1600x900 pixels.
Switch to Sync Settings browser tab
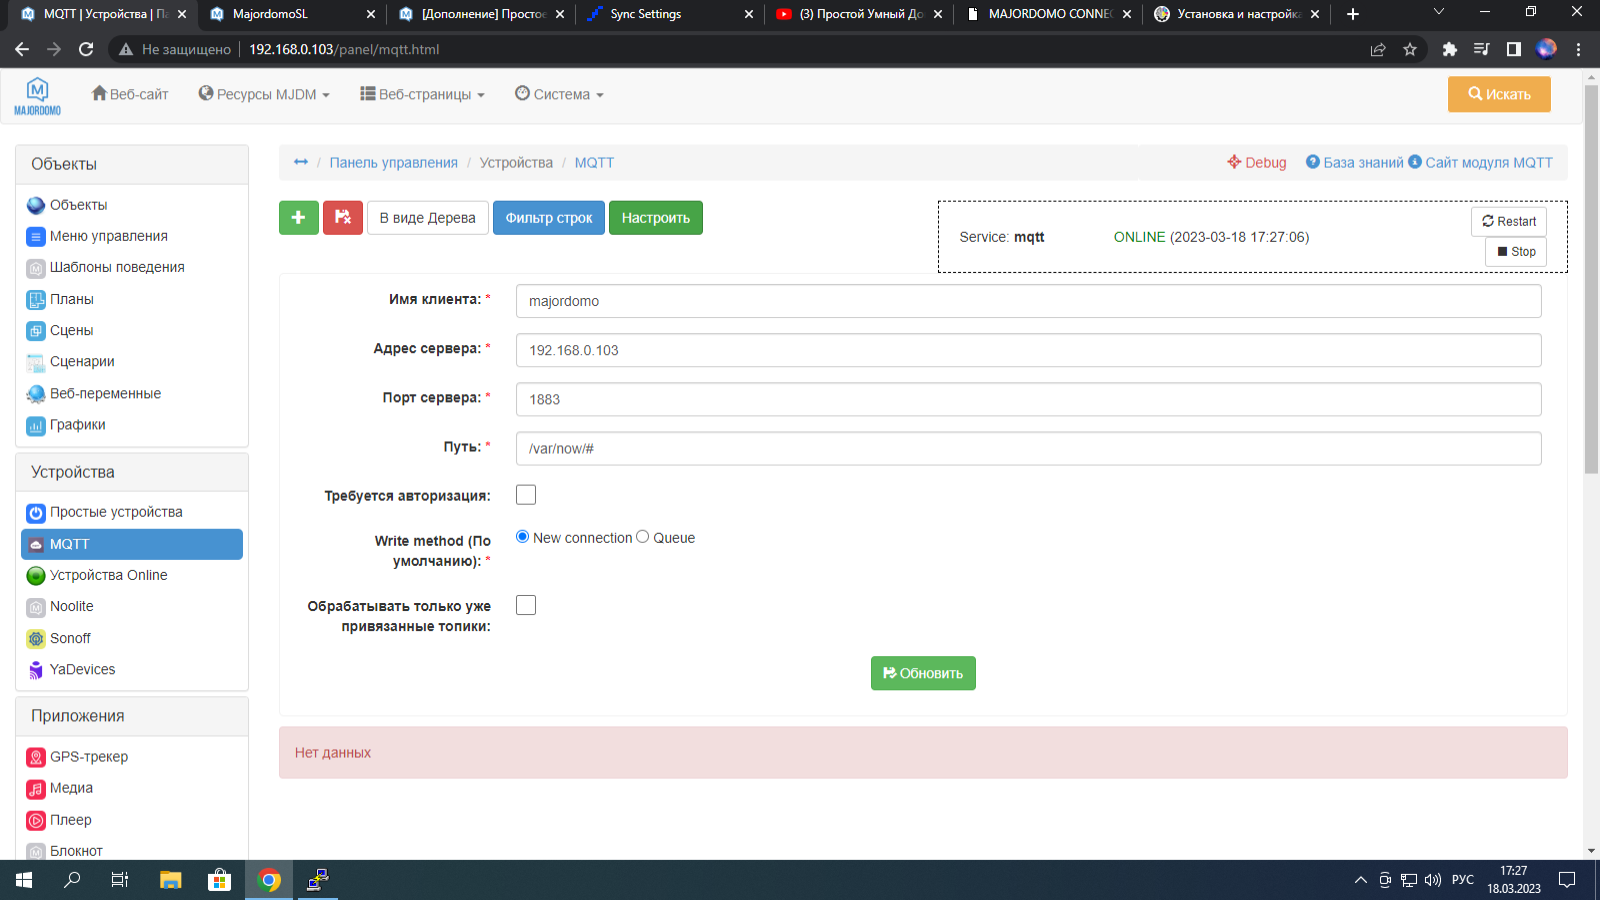tap(668, 14)
